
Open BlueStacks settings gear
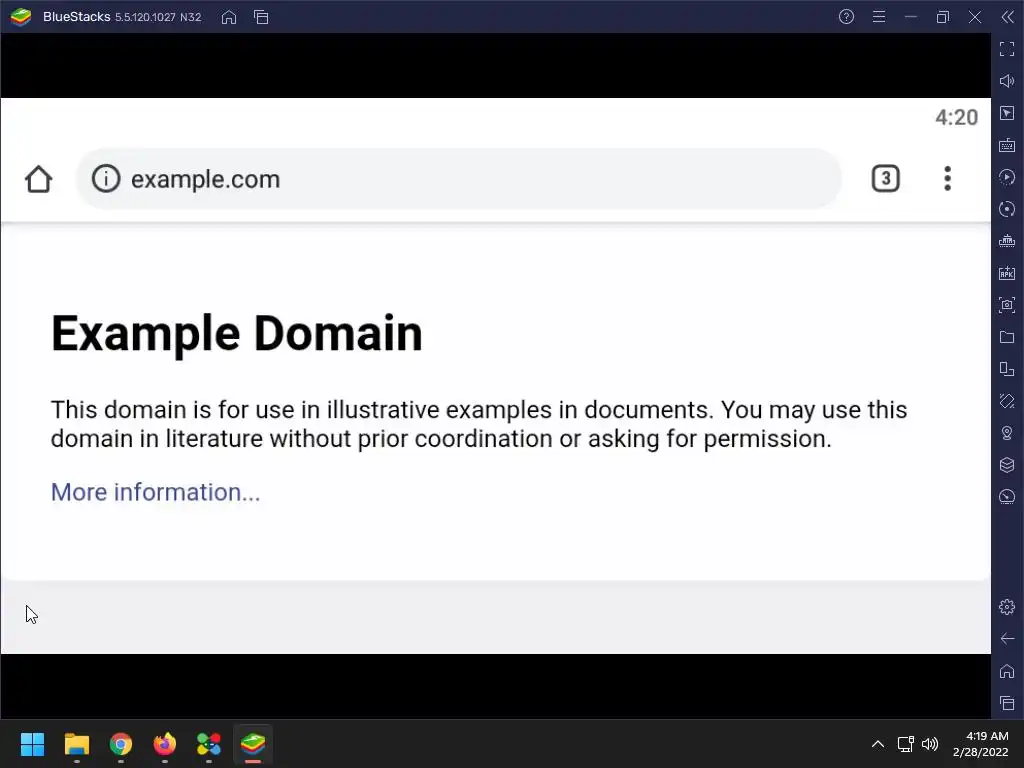[1007, 607]
